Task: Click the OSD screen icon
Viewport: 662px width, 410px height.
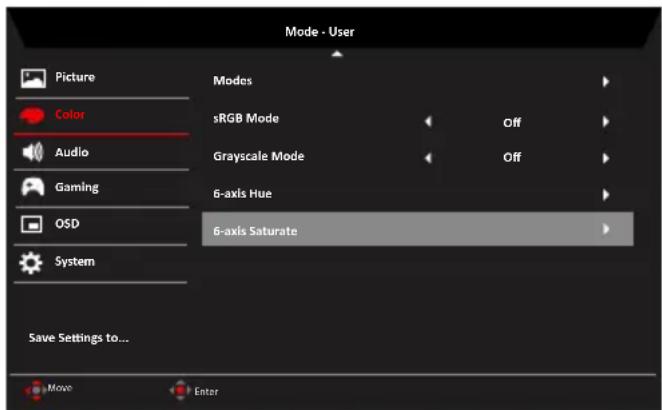Action: click(32, 224)
